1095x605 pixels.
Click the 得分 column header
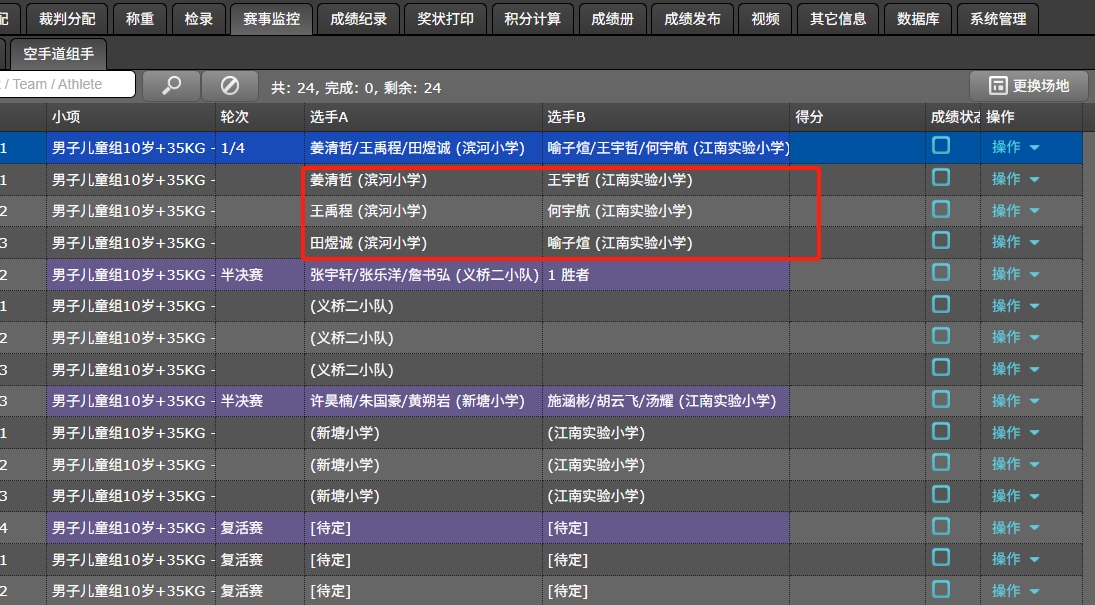point(809,117)
